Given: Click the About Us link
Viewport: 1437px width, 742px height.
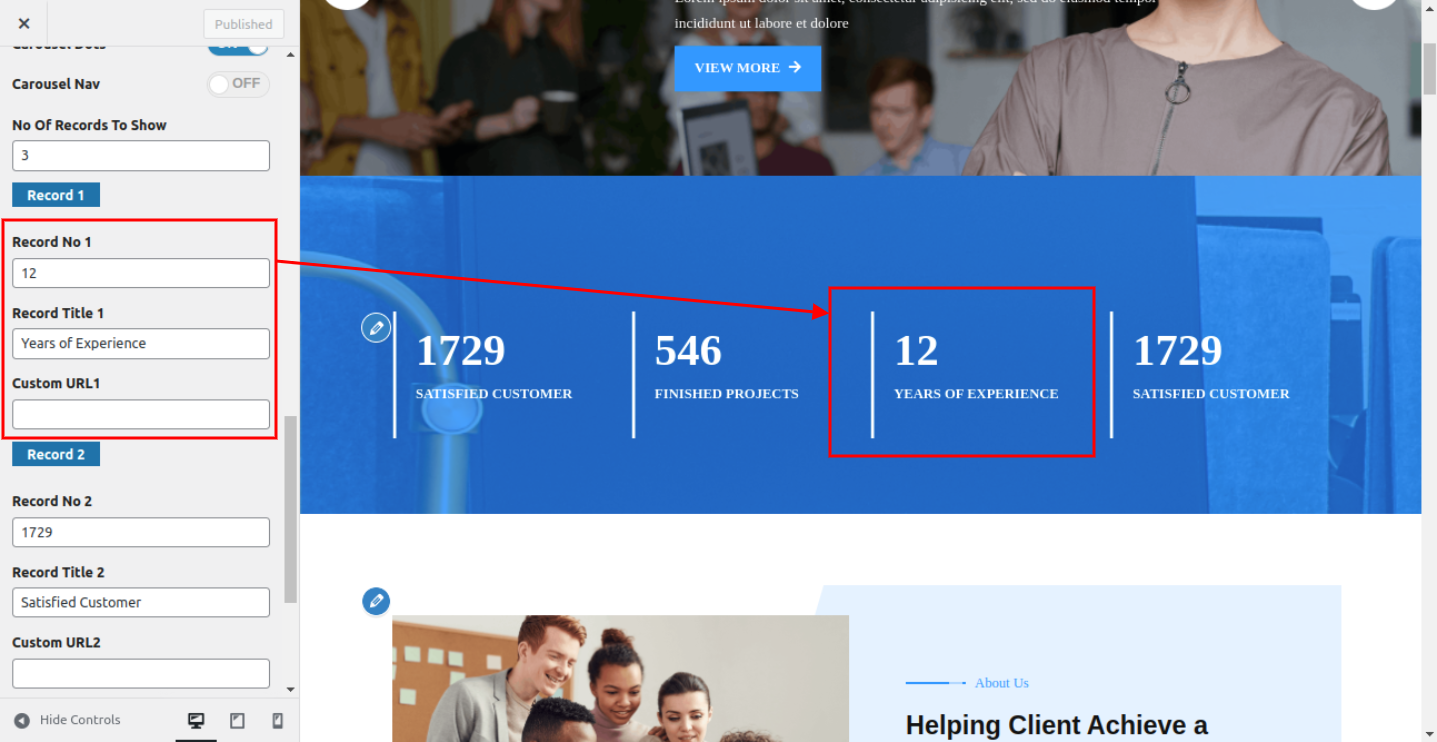Looking at the screenshot, I should [1002, 683].
